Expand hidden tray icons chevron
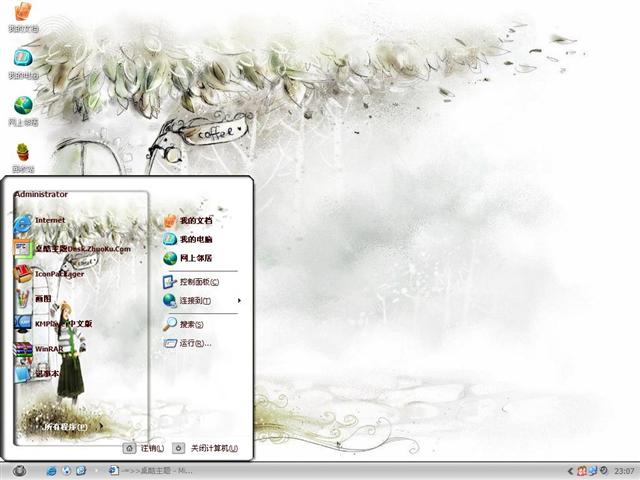 (x=571, y=471)
